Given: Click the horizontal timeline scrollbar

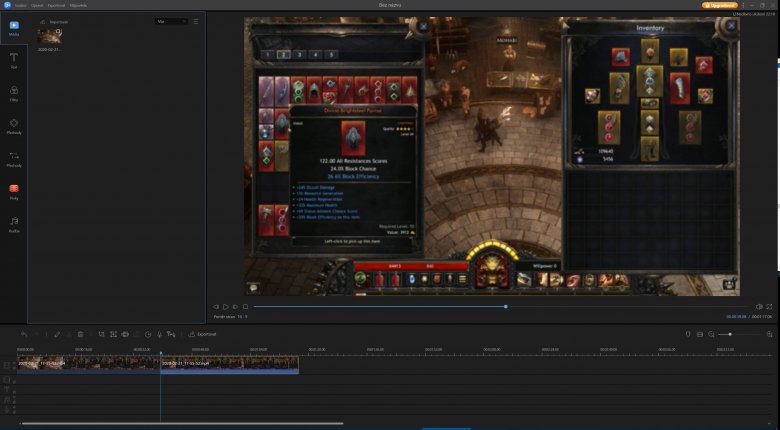Looking at the screenshot, I should tap(183, 424).
